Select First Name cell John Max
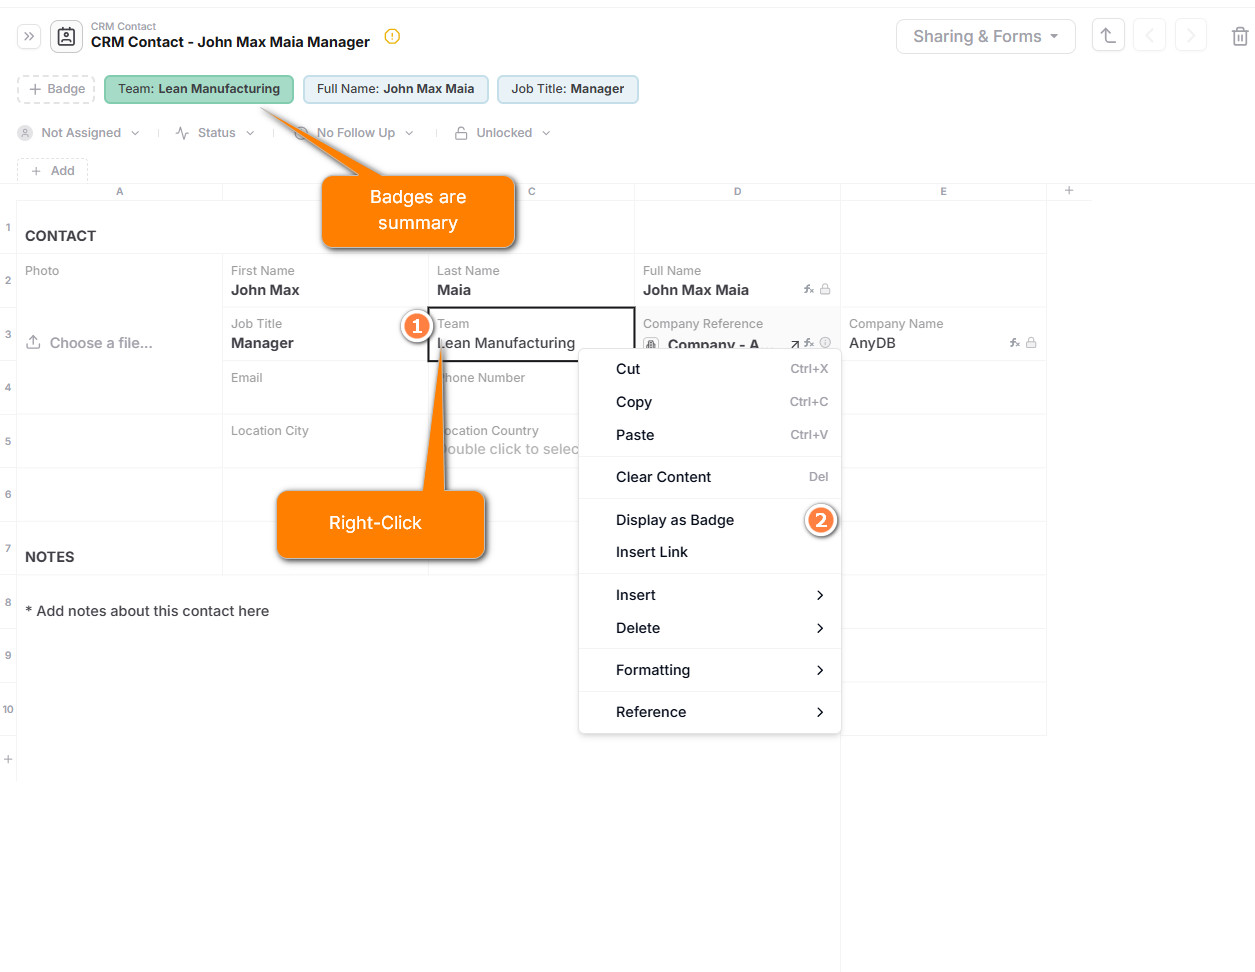This screenshot has width=1255, height=972. [325, 280]
